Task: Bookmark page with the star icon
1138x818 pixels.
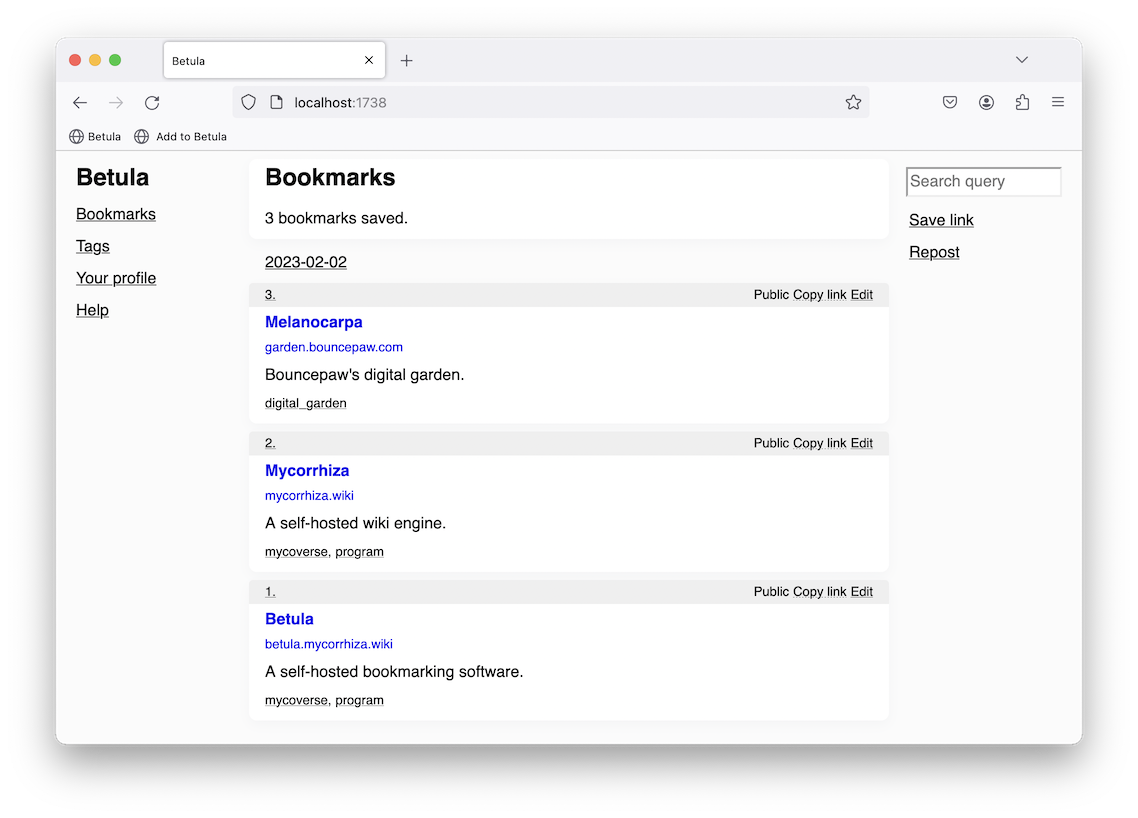Action: pyautogui.click(x=853, y=102)
